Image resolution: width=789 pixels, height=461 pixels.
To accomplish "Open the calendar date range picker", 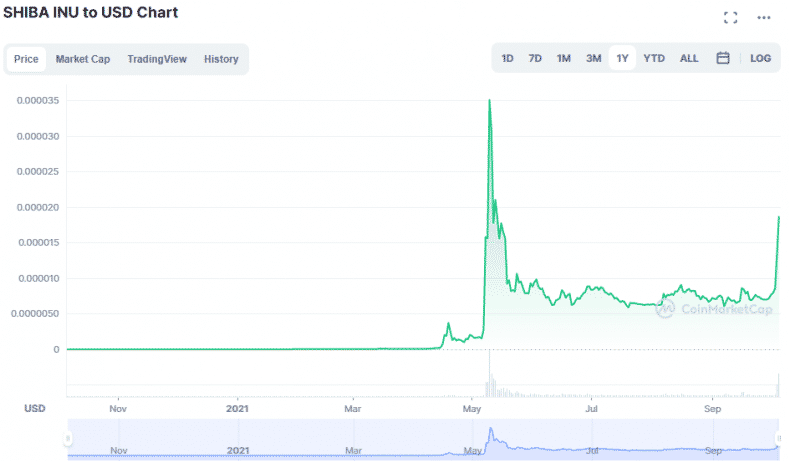I will [722, 58].
